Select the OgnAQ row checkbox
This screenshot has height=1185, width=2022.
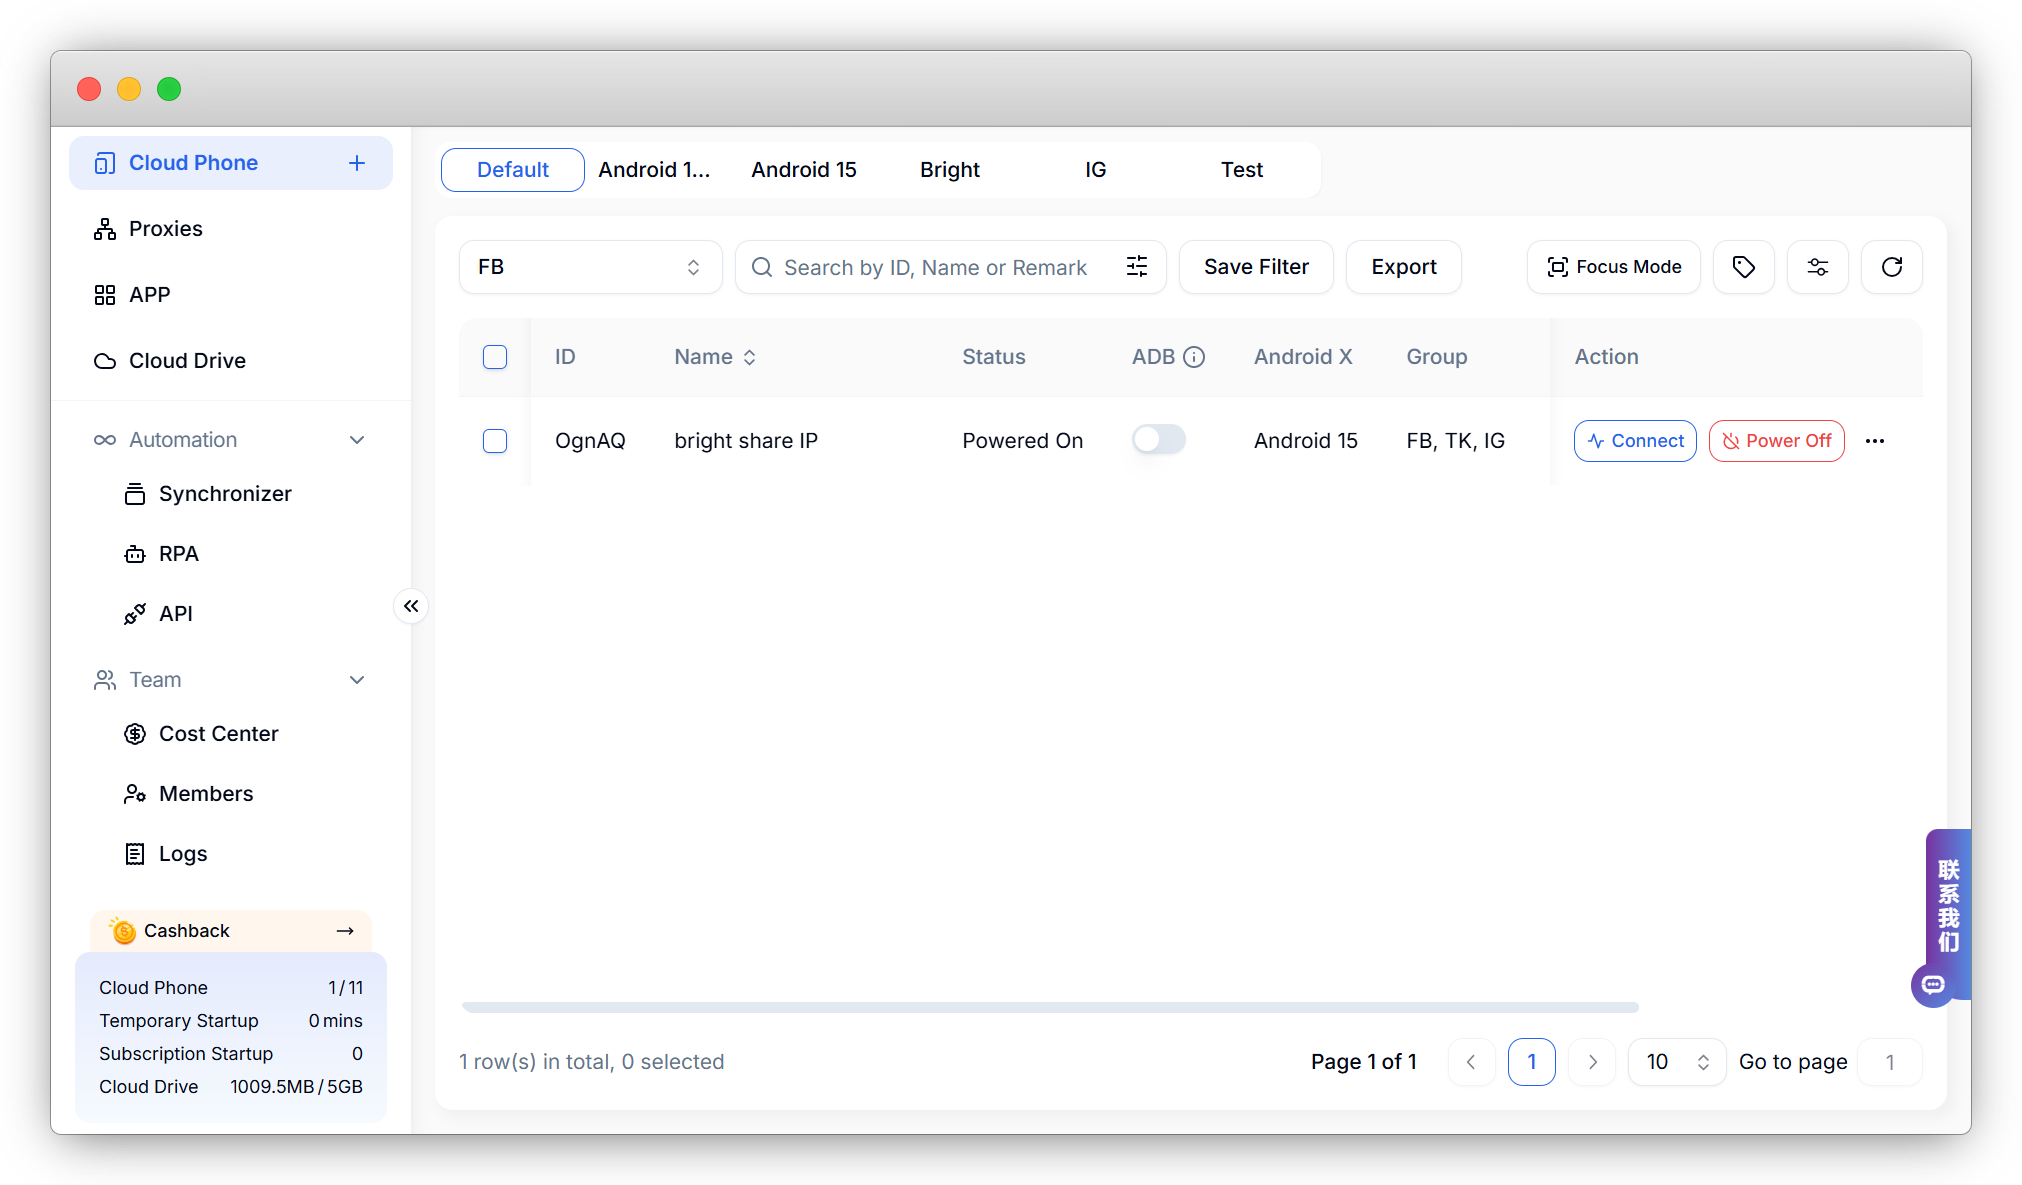click(x=495, y=441)
